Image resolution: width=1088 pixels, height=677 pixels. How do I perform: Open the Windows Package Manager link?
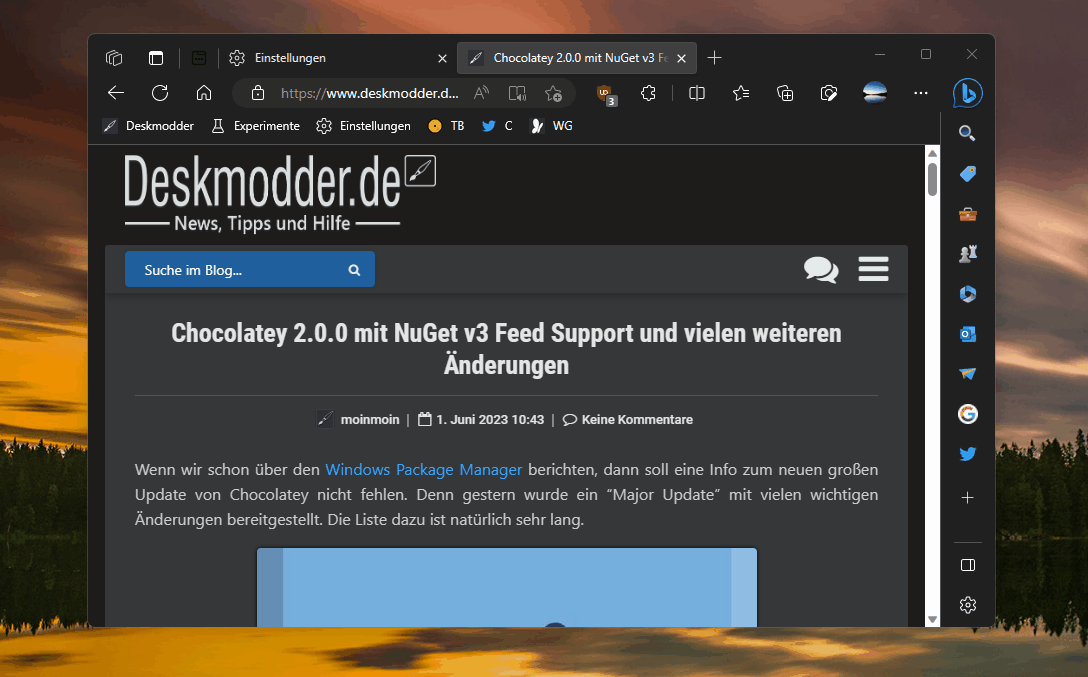pyautogui.click(x=423, y=470)
